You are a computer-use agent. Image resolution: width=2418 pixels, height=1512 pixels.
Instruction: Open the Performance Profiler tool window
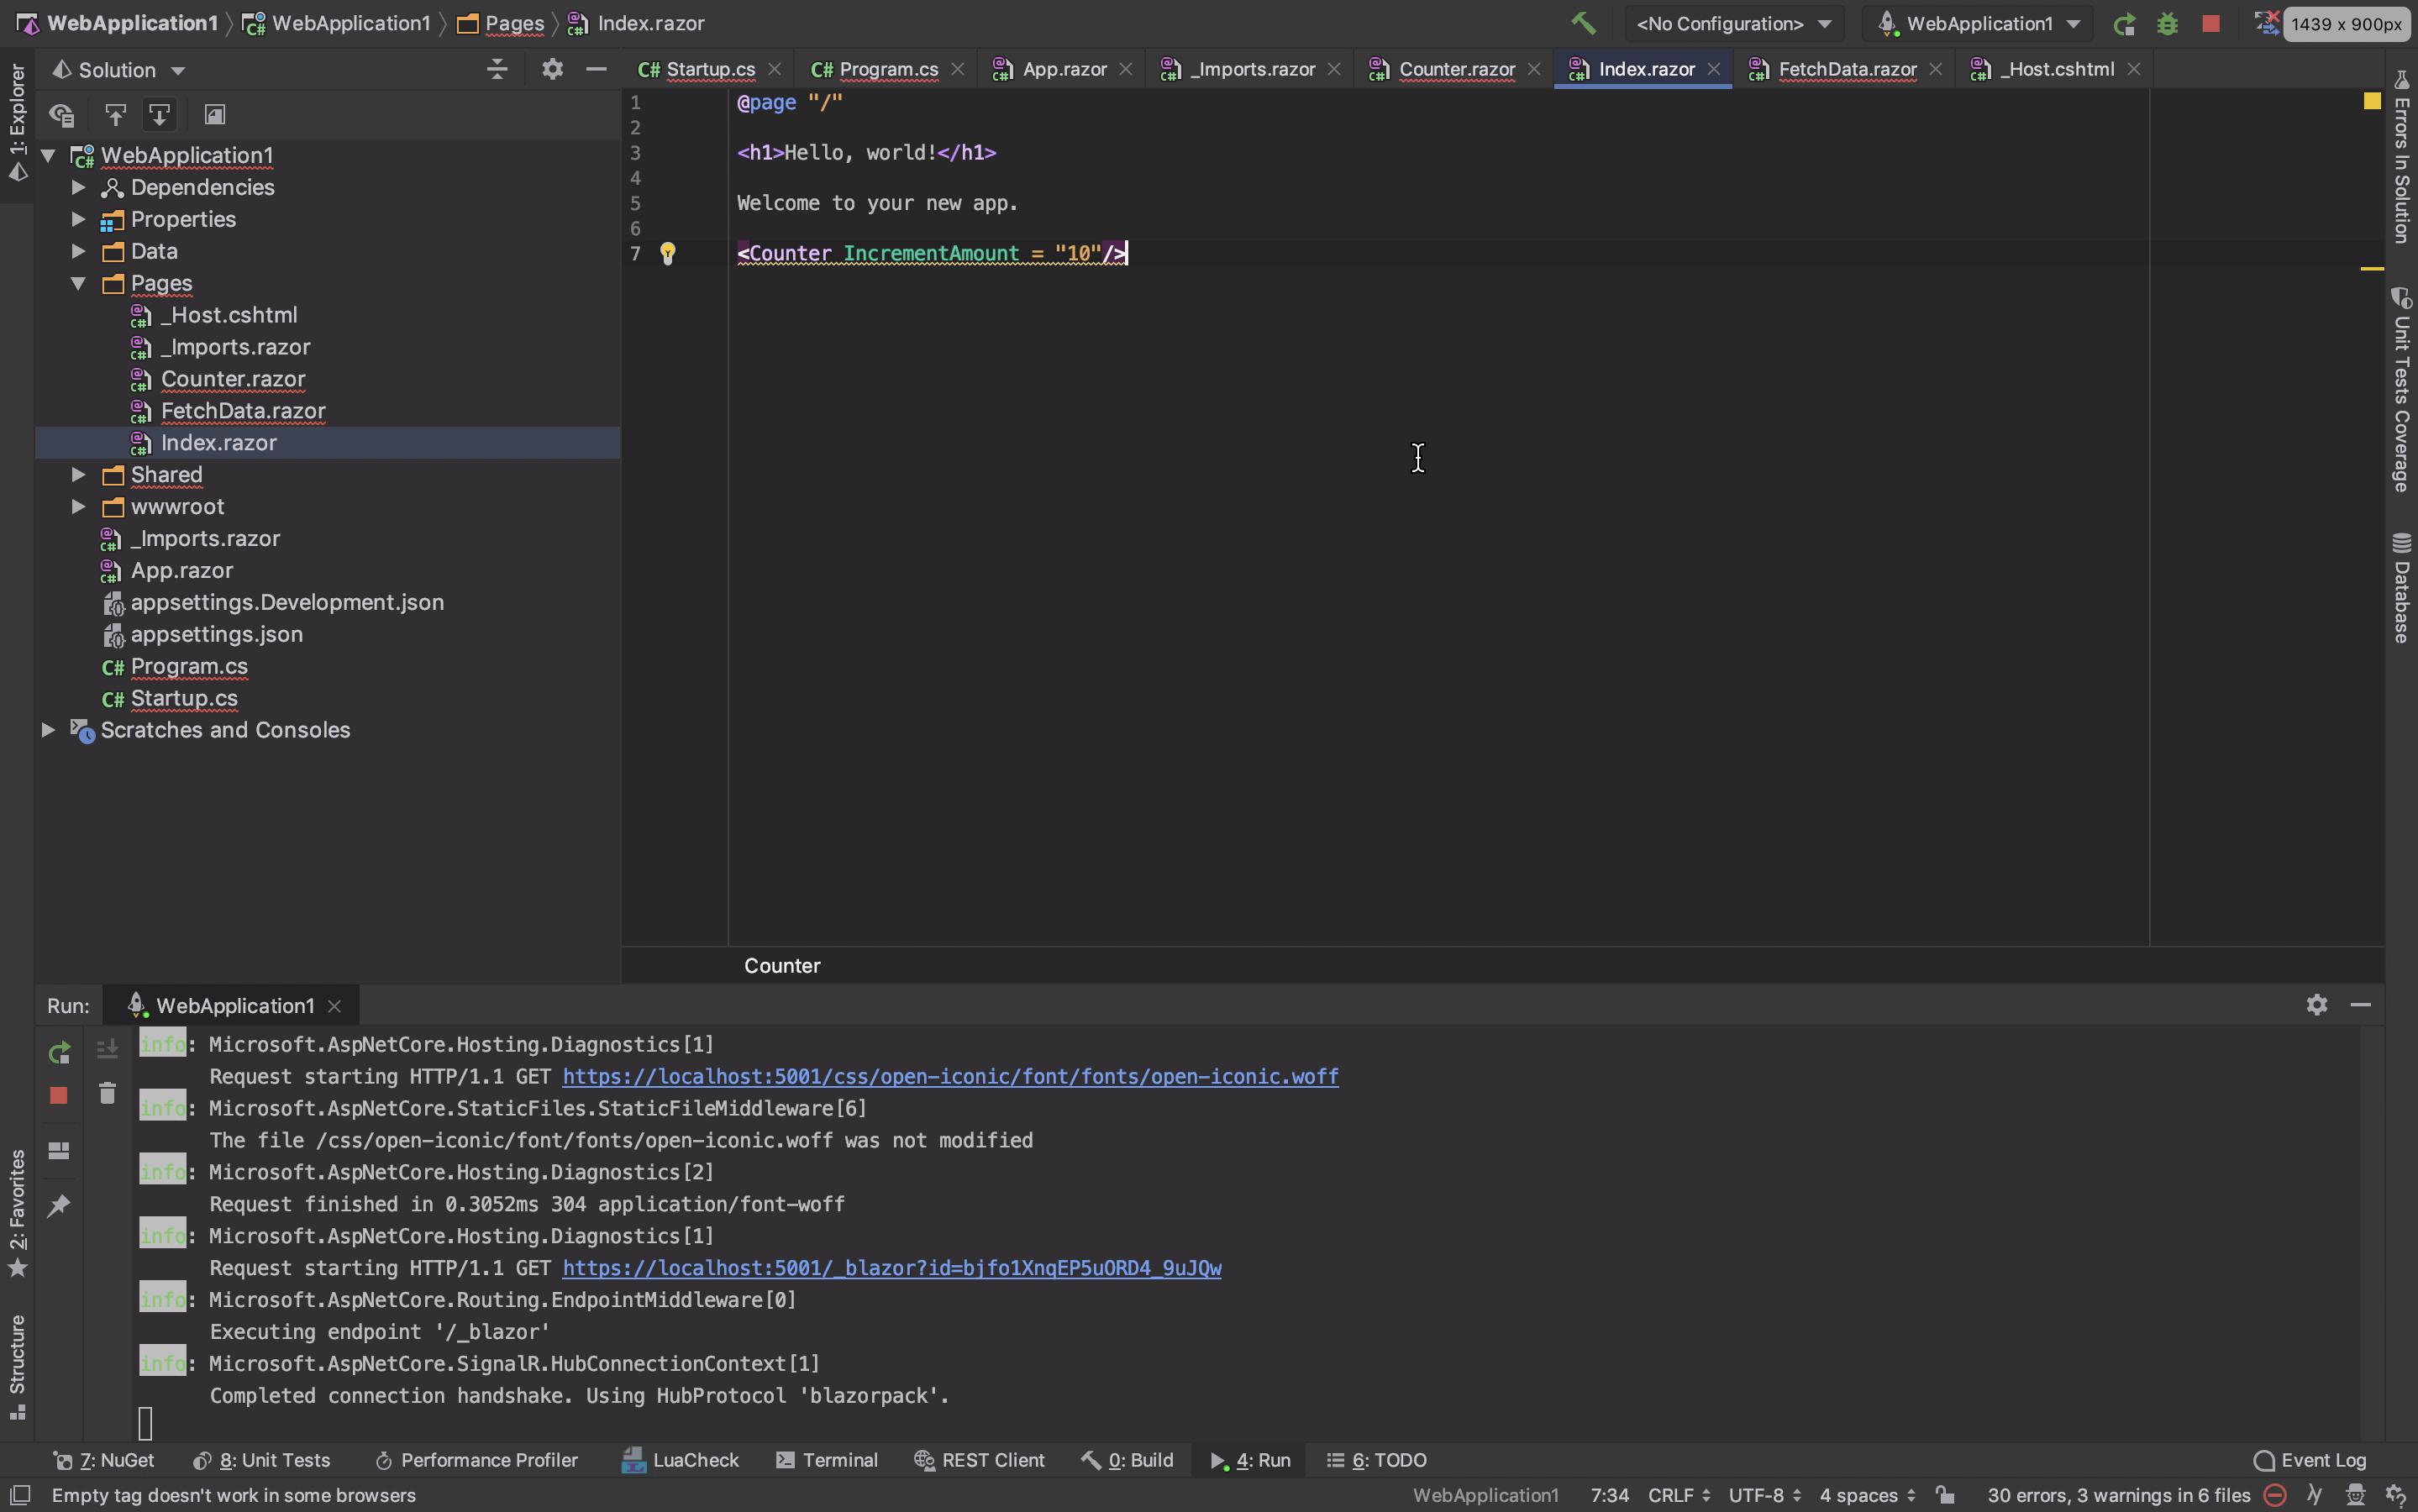(x=476, y=1460)
